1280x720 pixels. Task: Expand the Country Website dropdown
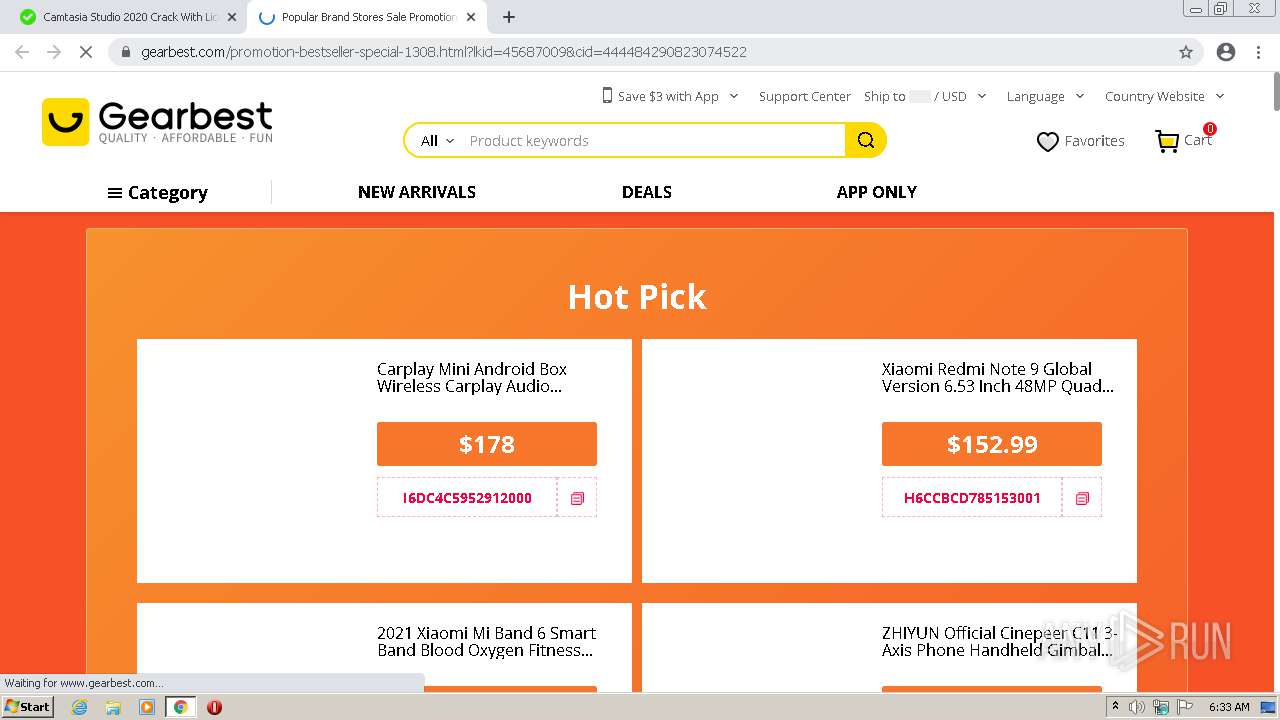point(1164,96)
